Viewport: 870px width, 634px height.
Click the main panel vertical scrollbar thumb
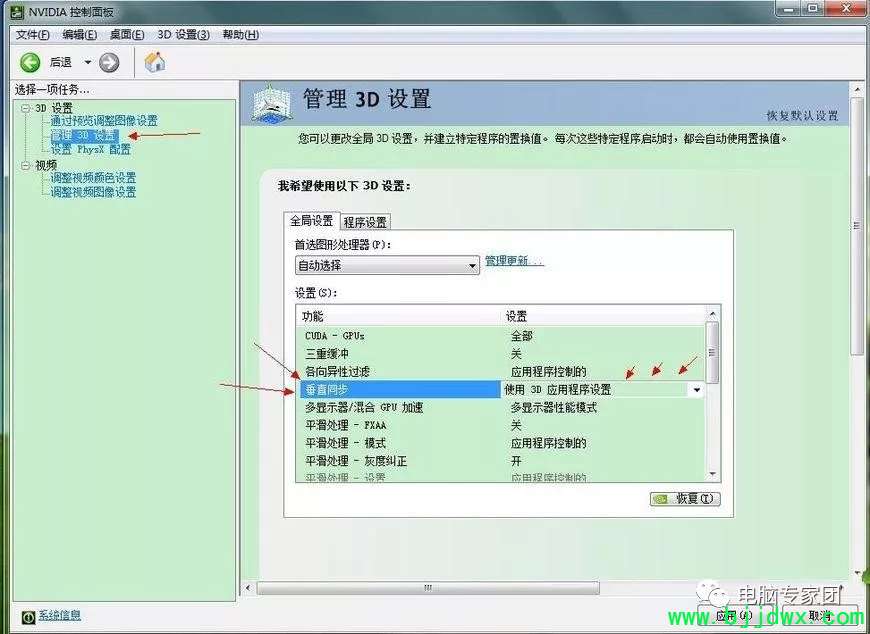(x=857, y=225)
